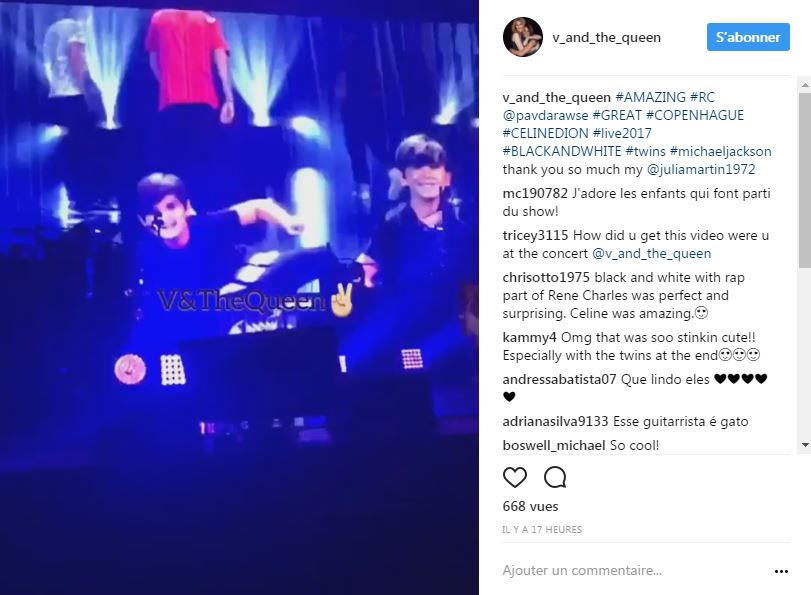
Task: Open the #CELINEDION hashtag
Action: [x=545, y=133]
